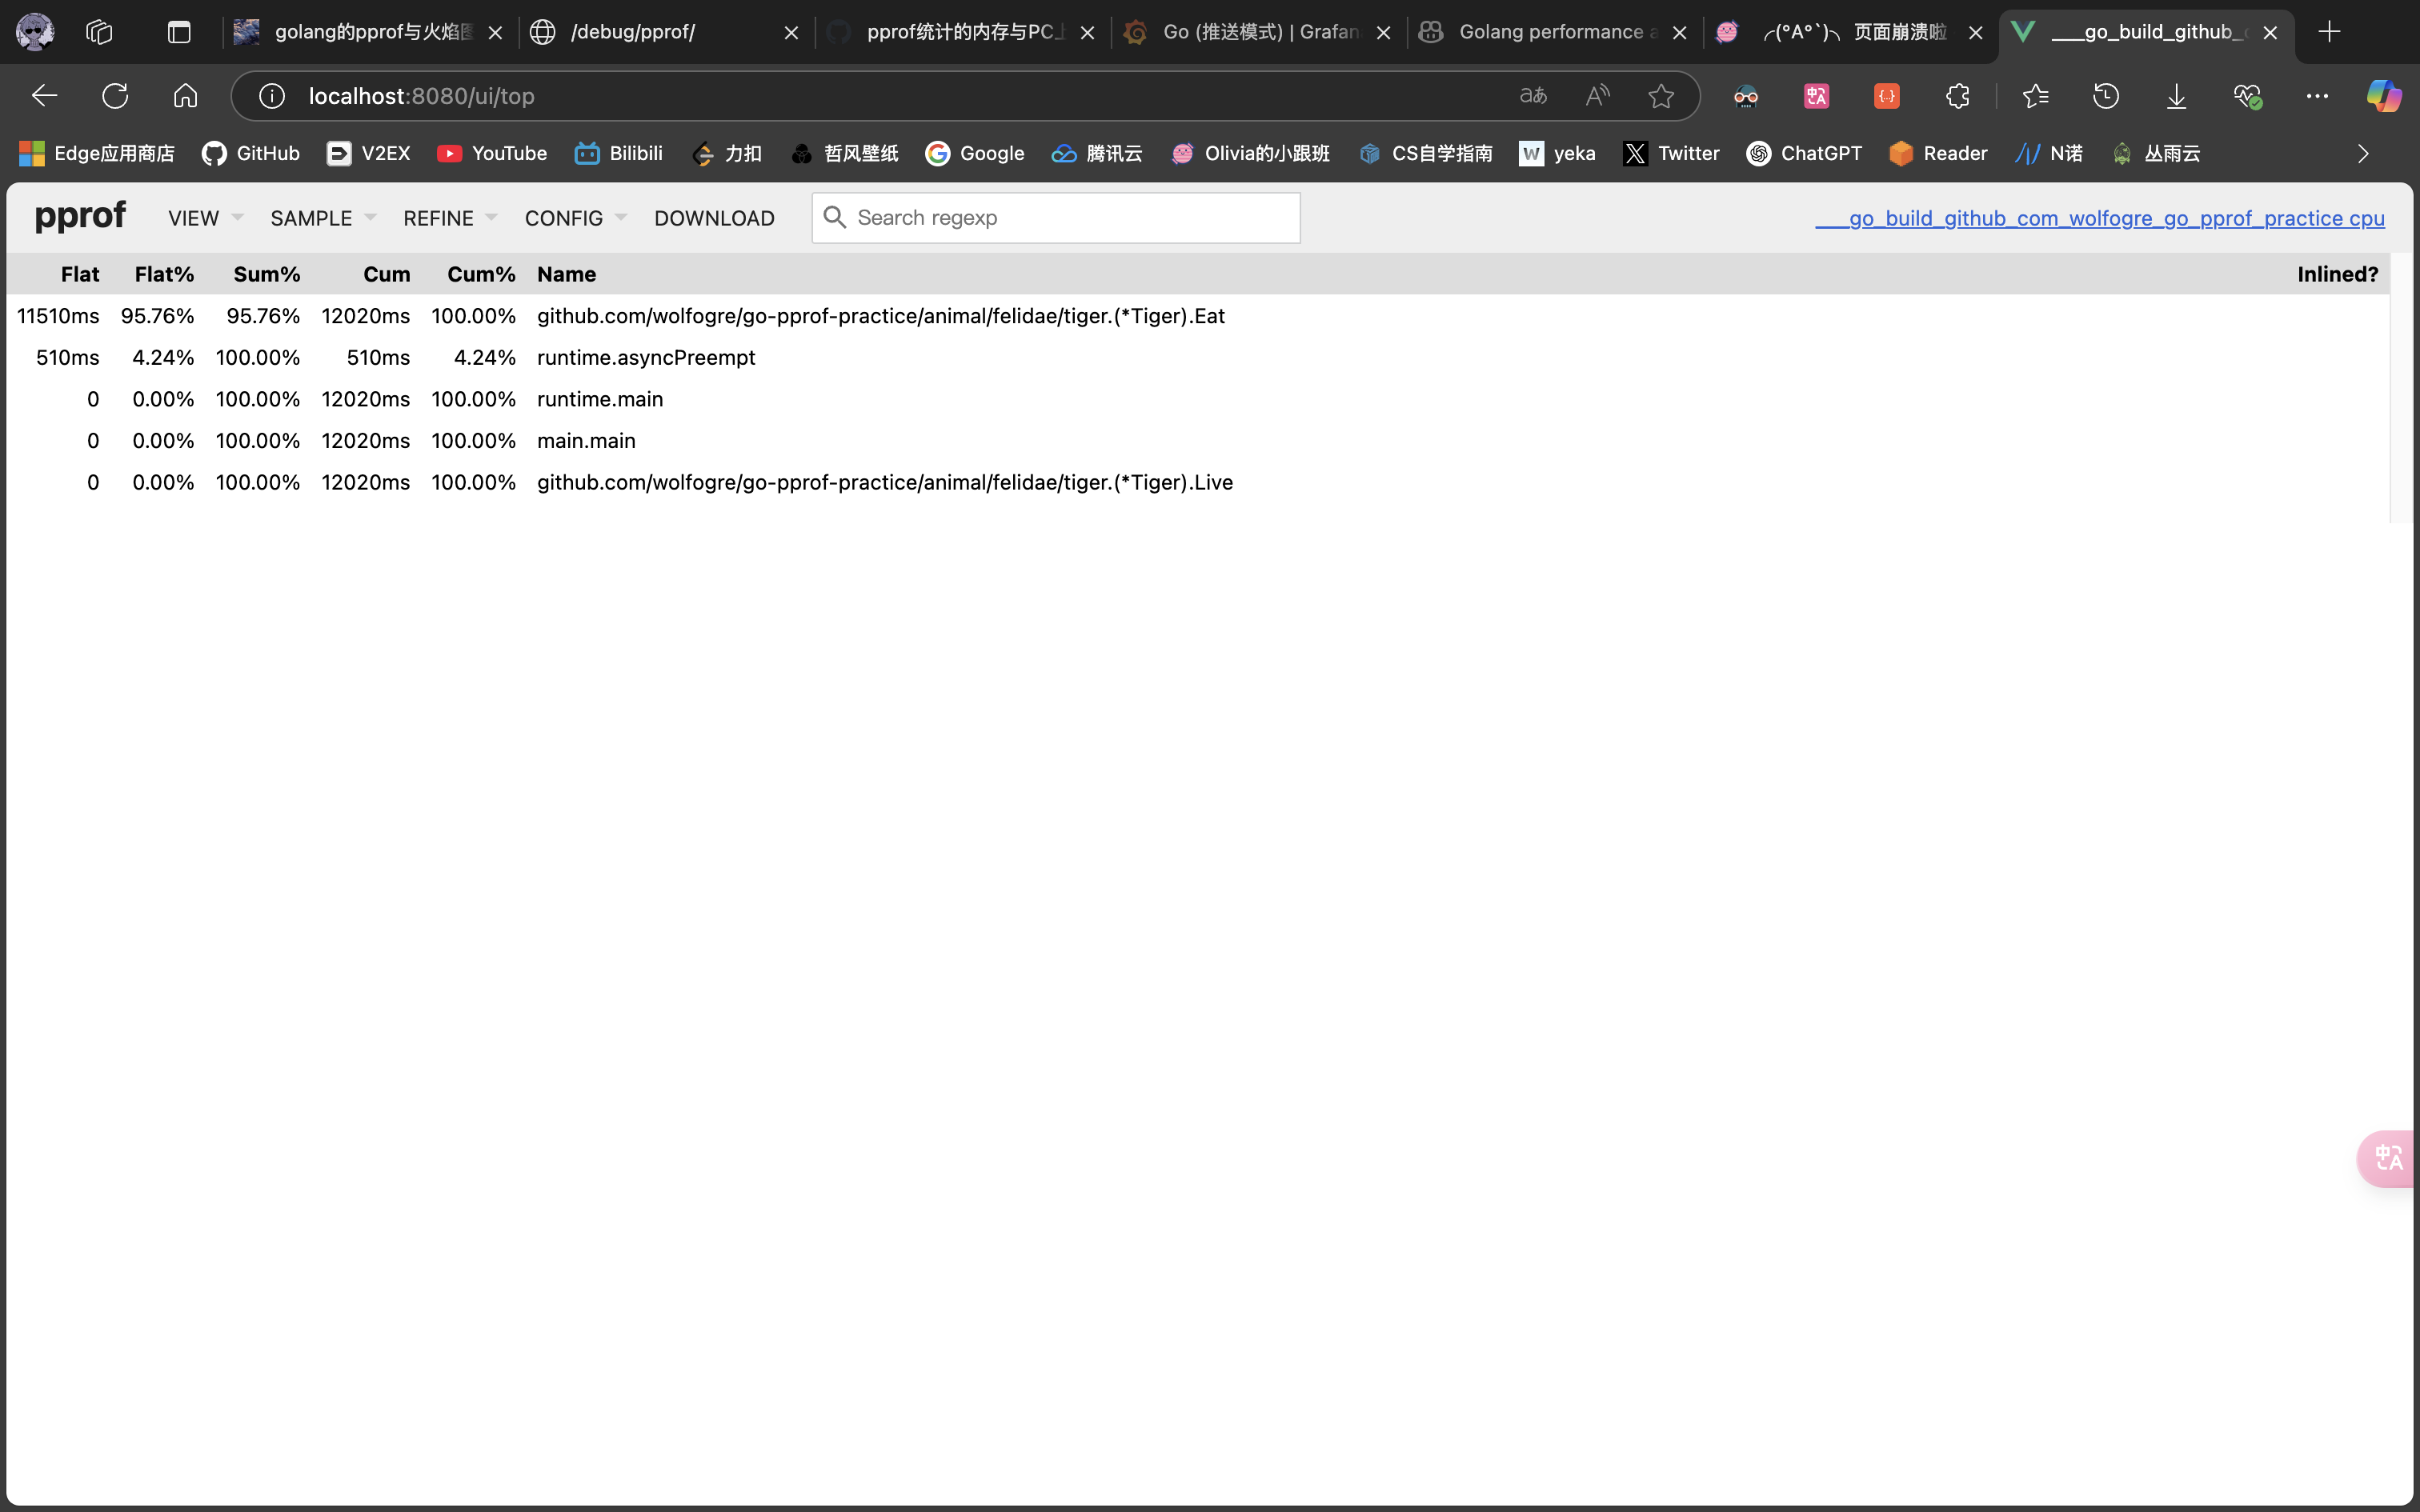Open the browser extensions puzzle icon
Image resolution: width=2420 pixels, height=1512 pixels.
click(x=1957, y=96)
